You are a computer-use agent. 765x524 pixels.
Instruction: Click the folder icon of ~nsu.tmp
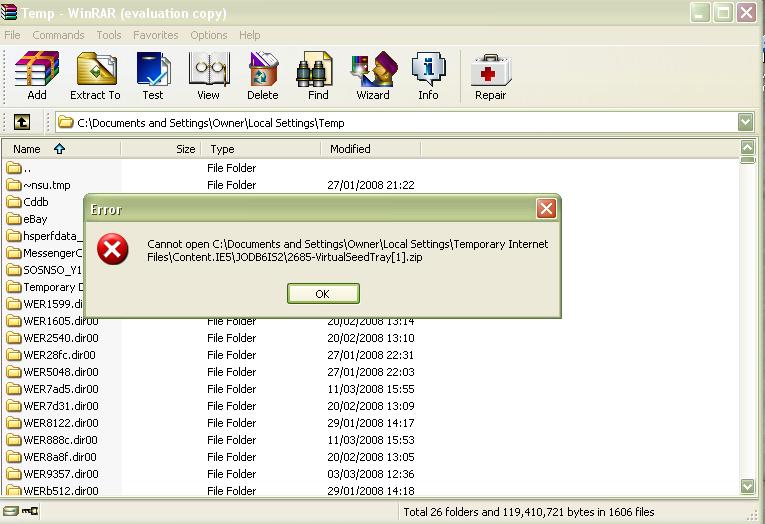tap(14, 185)
